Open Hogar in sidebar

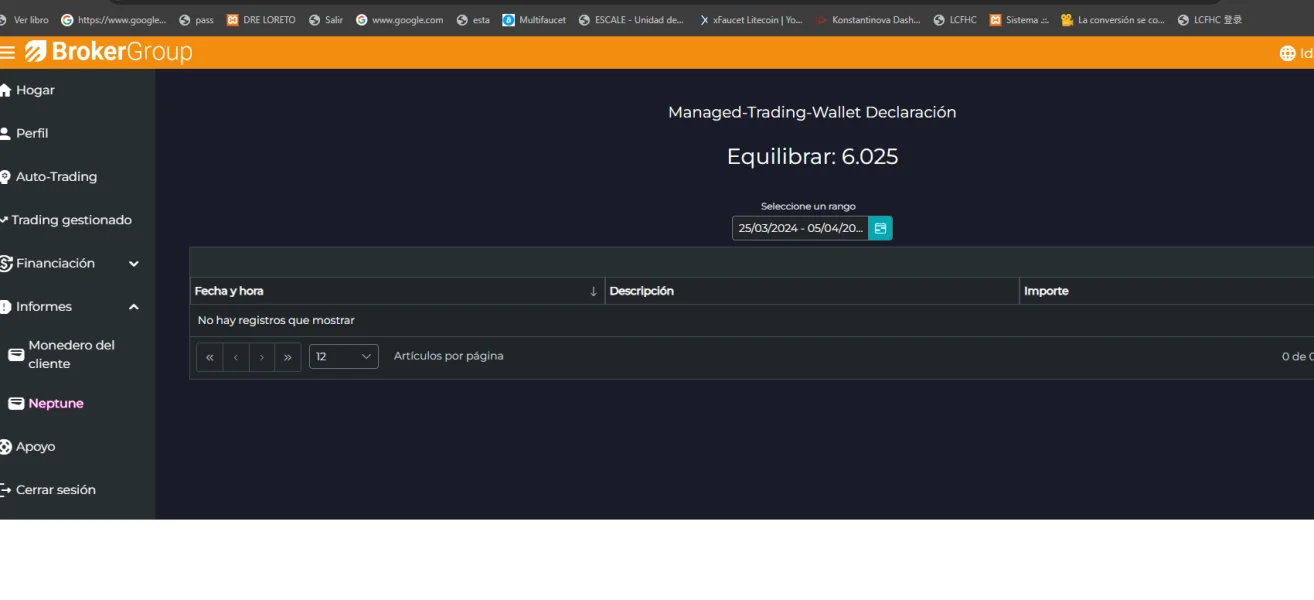click(35, 90)
